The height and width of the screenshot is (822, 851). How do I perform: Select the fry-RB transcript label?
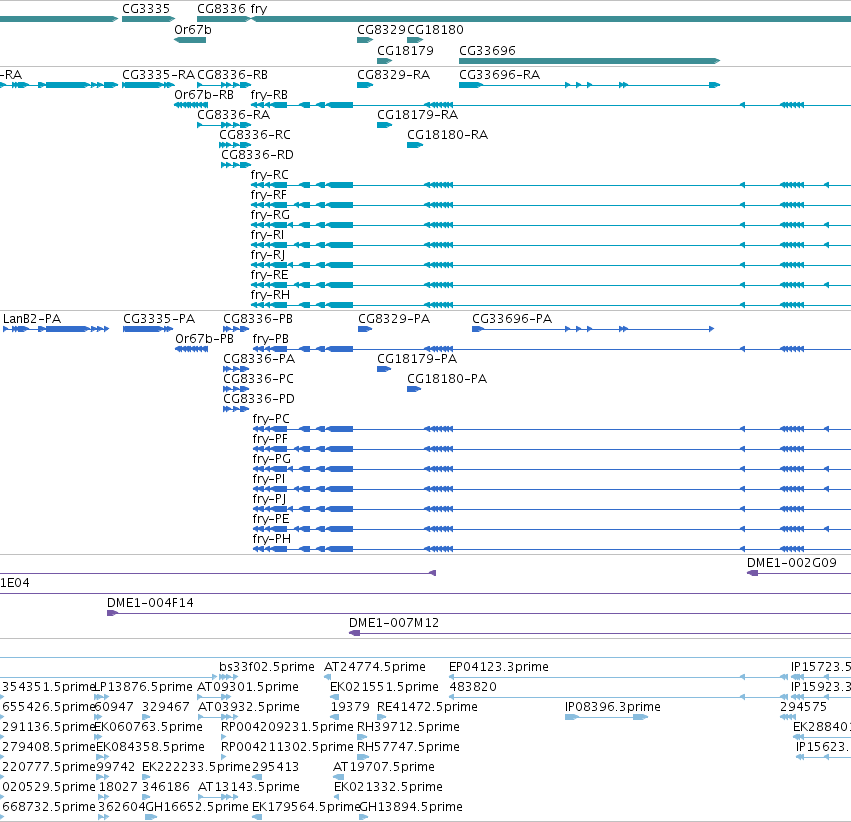(269, 95)
